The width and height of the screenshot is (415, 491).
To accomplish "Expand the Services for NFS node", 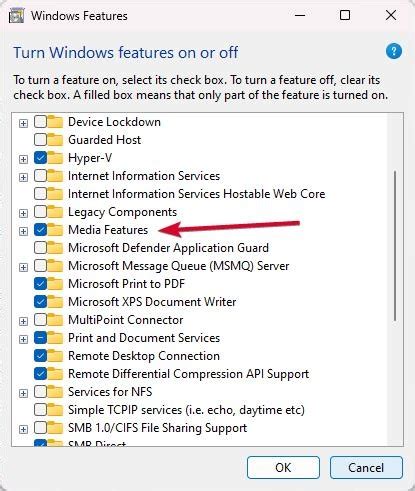I will click(x=23, y=393).
